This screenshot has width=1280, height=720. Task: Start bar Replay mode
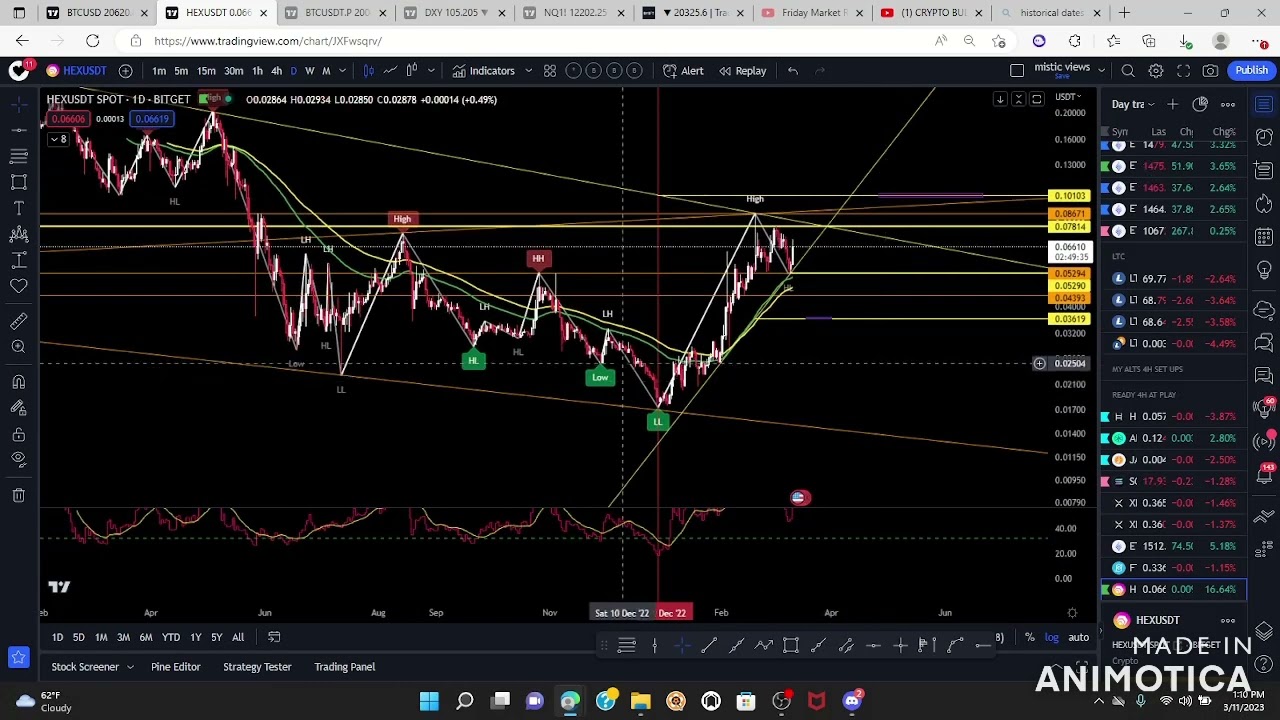742,71
